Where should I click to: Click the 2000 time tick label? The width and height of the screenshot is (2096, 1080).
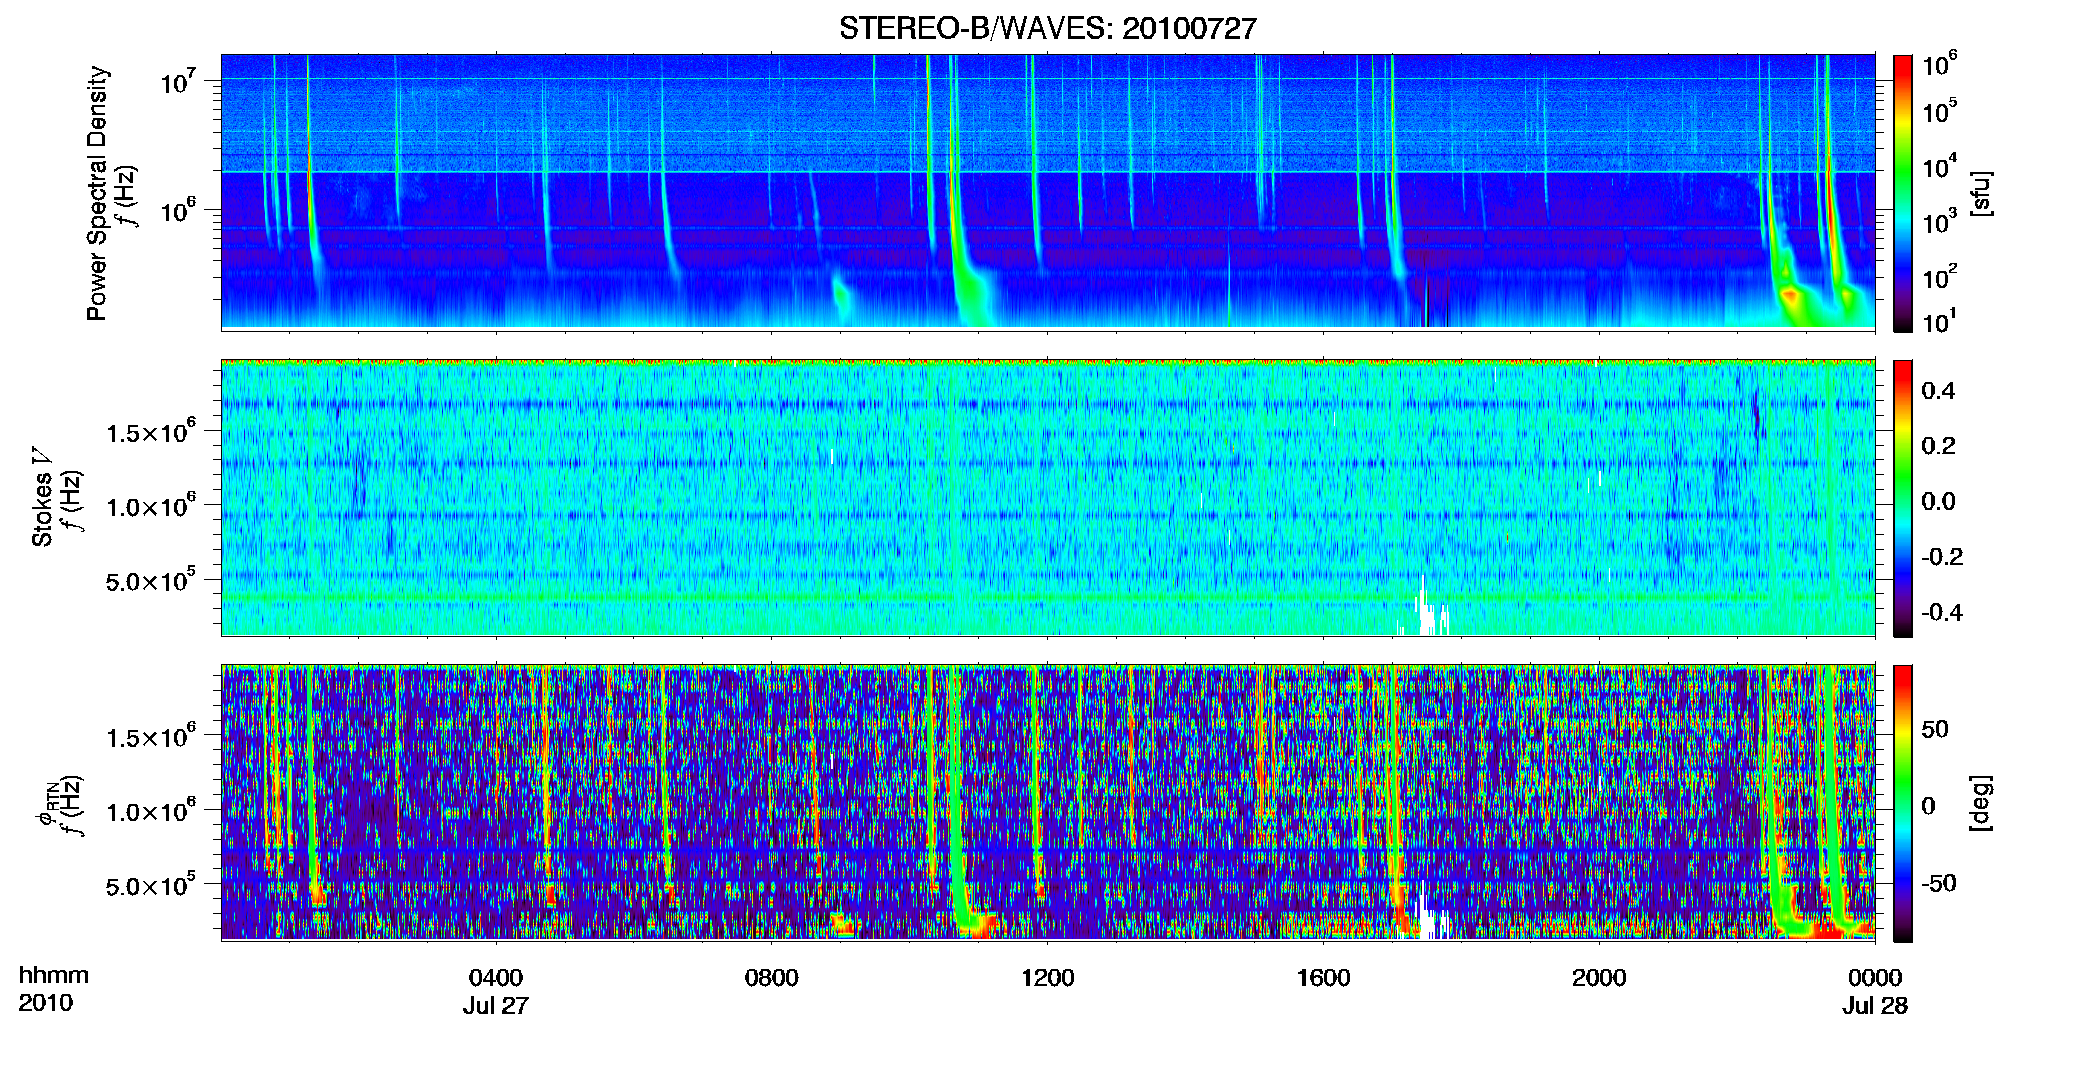[x=1598, y=977]
